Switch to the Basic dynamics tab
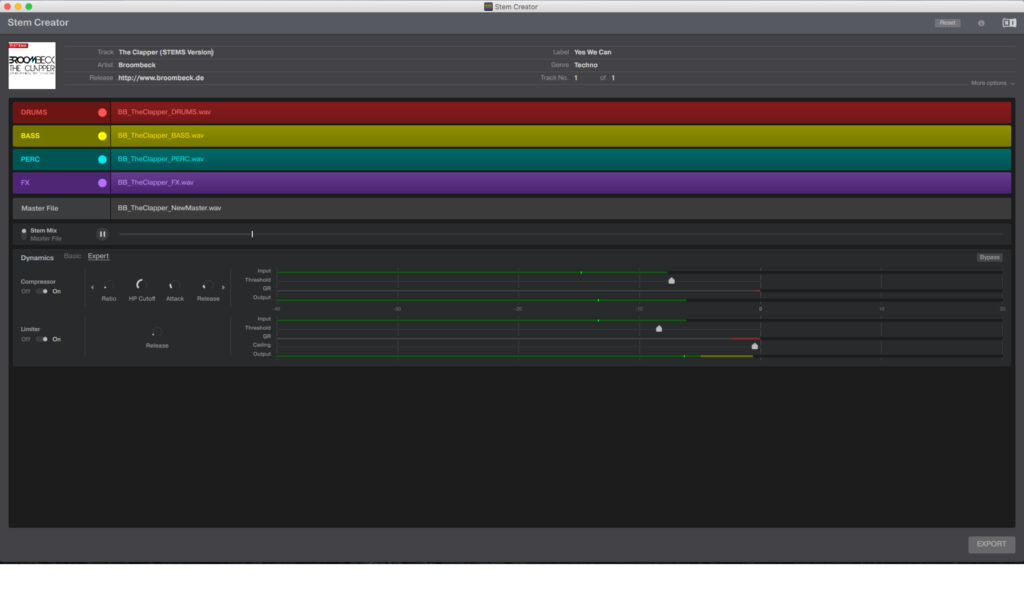The width and height of the screenshot is (1024, 602). coord(72,256)
